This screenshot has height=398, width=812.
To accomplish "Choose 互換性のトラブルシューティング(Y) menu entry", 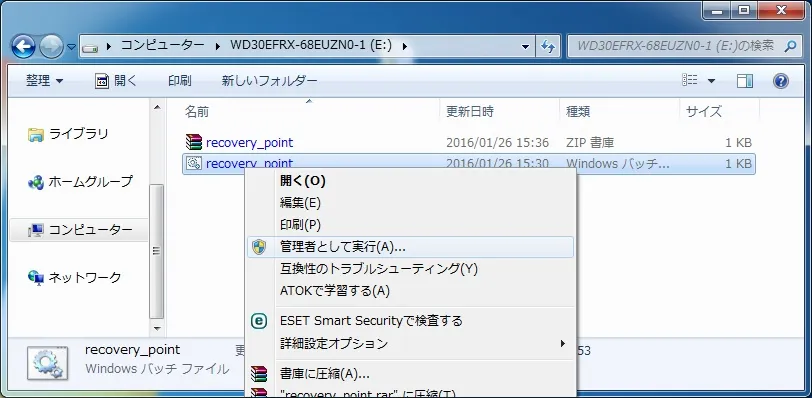I will 411,269.
